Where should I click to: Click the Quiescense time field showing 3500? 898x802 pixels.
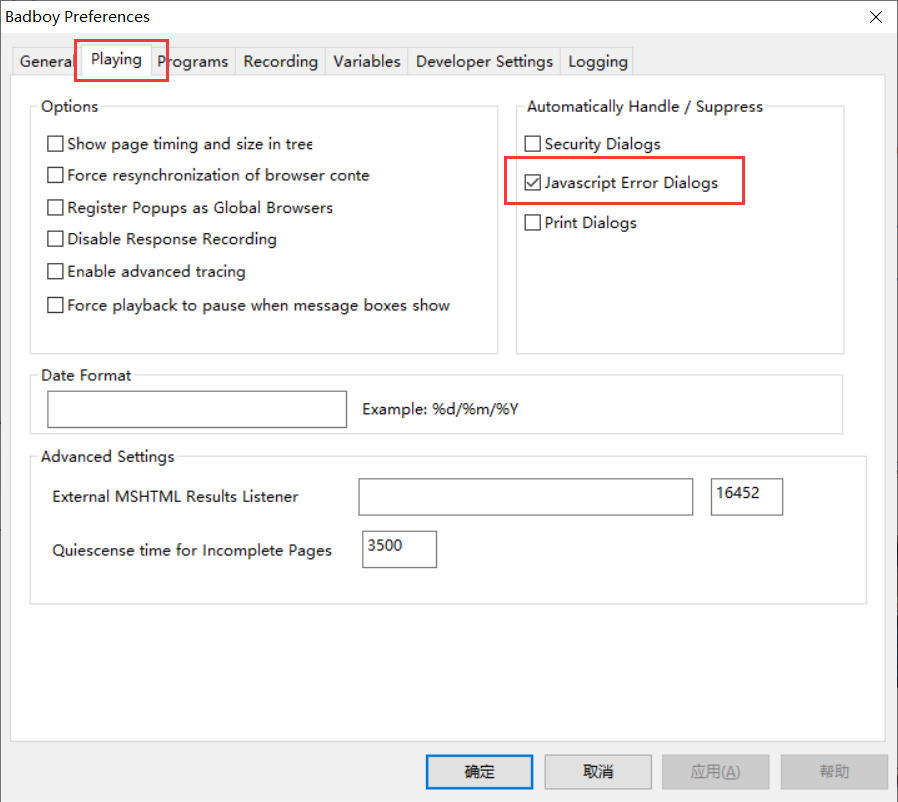click(x=399, y=549)
